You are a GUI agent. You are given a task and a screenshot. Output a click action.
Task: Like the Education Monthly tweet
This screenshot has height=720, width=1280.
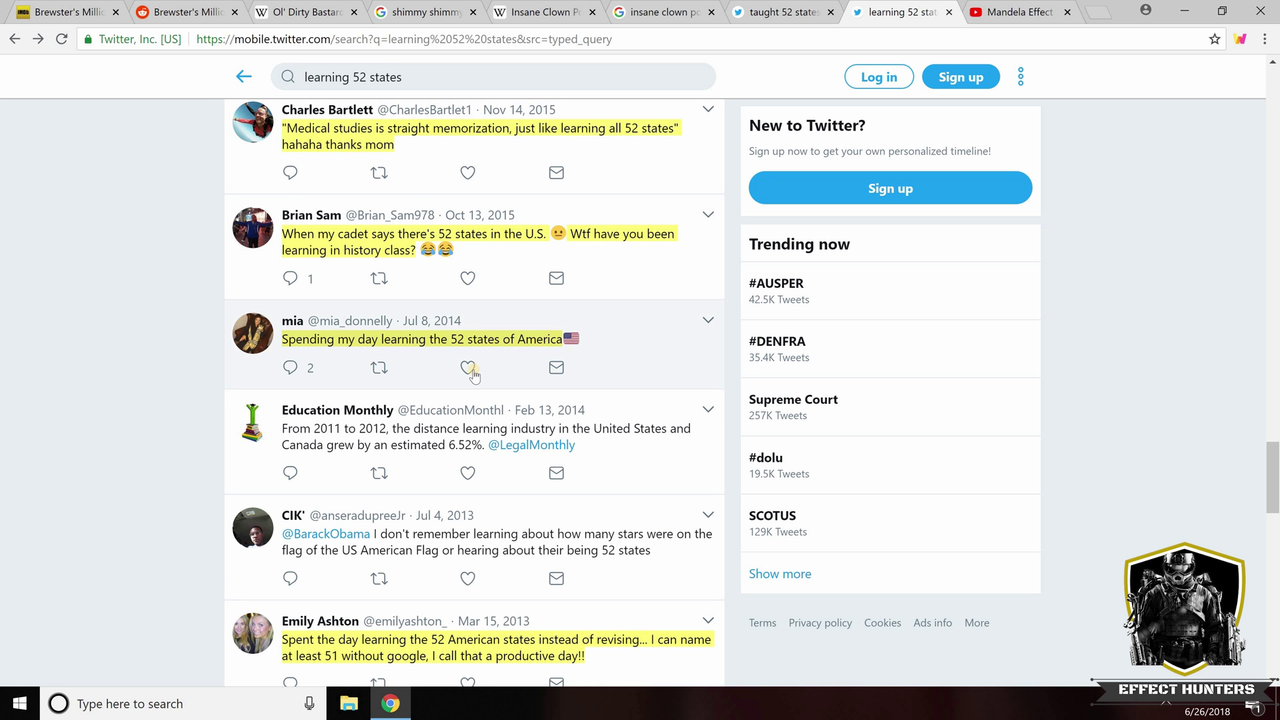(467, 473)
